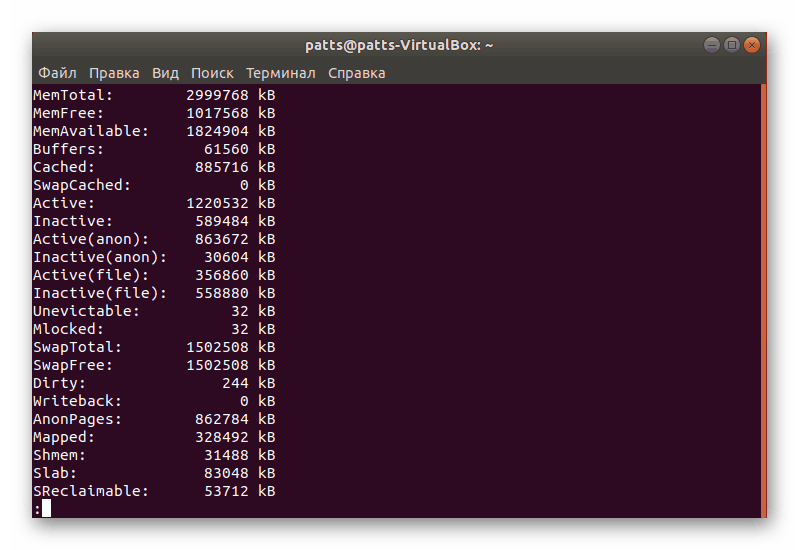799x550 pixels.
Task: Click the Inactive(file): label
Action: pyautogui.click(x=100, y=293)
